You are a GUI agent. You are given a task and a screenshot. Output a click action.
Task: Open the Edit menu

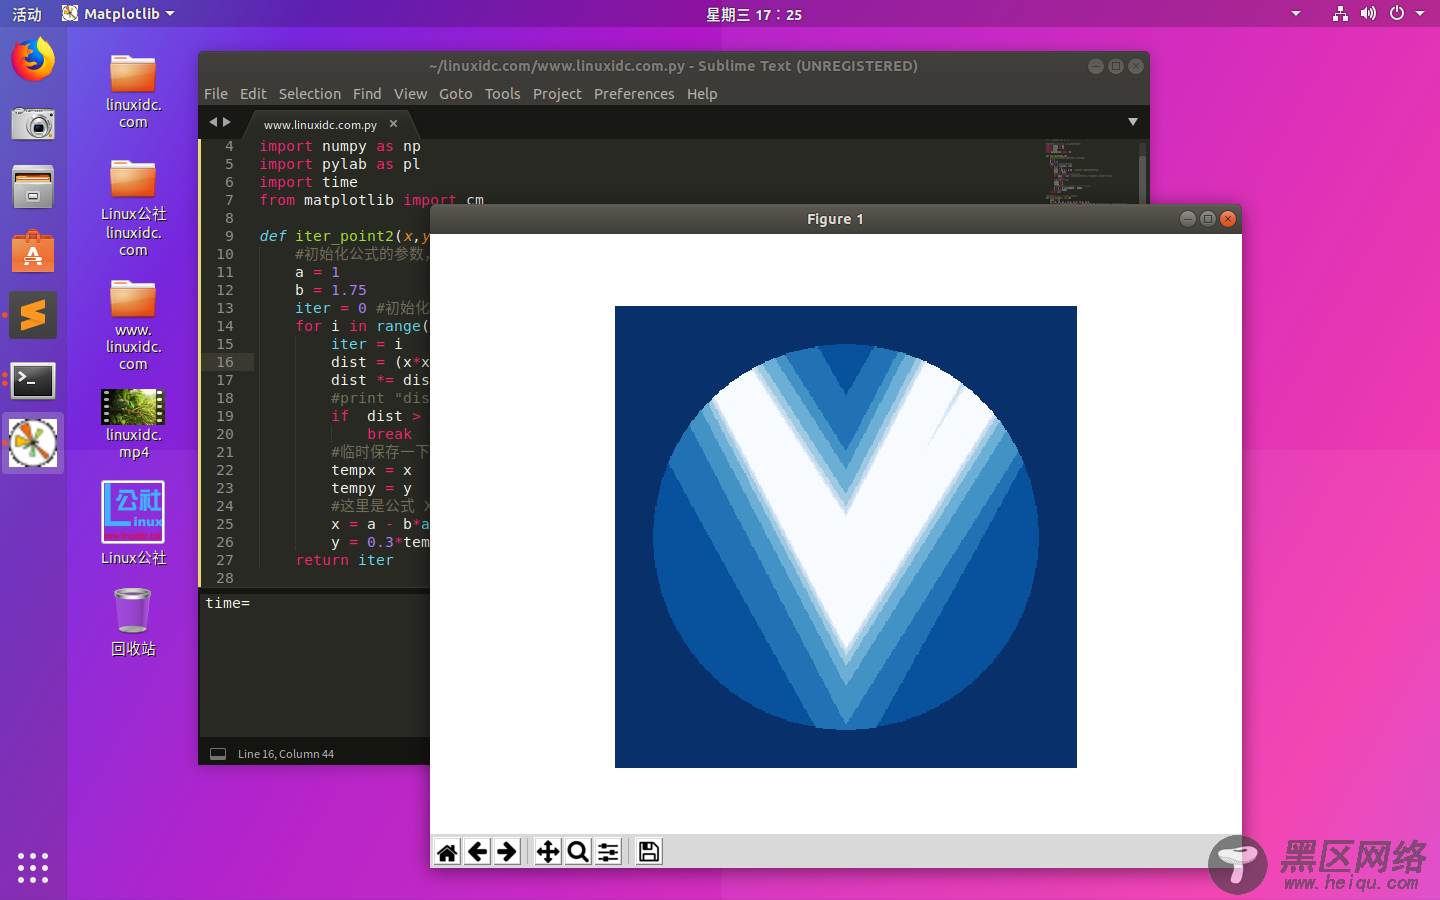pos(253,94)
